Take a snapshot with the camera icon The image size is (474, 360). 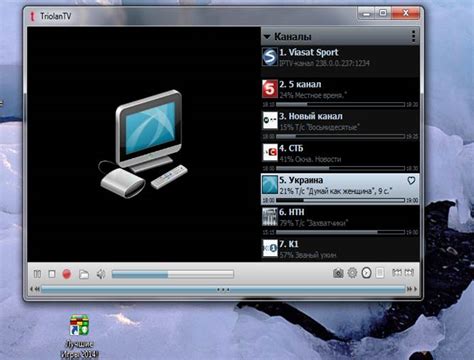[338, 273]
